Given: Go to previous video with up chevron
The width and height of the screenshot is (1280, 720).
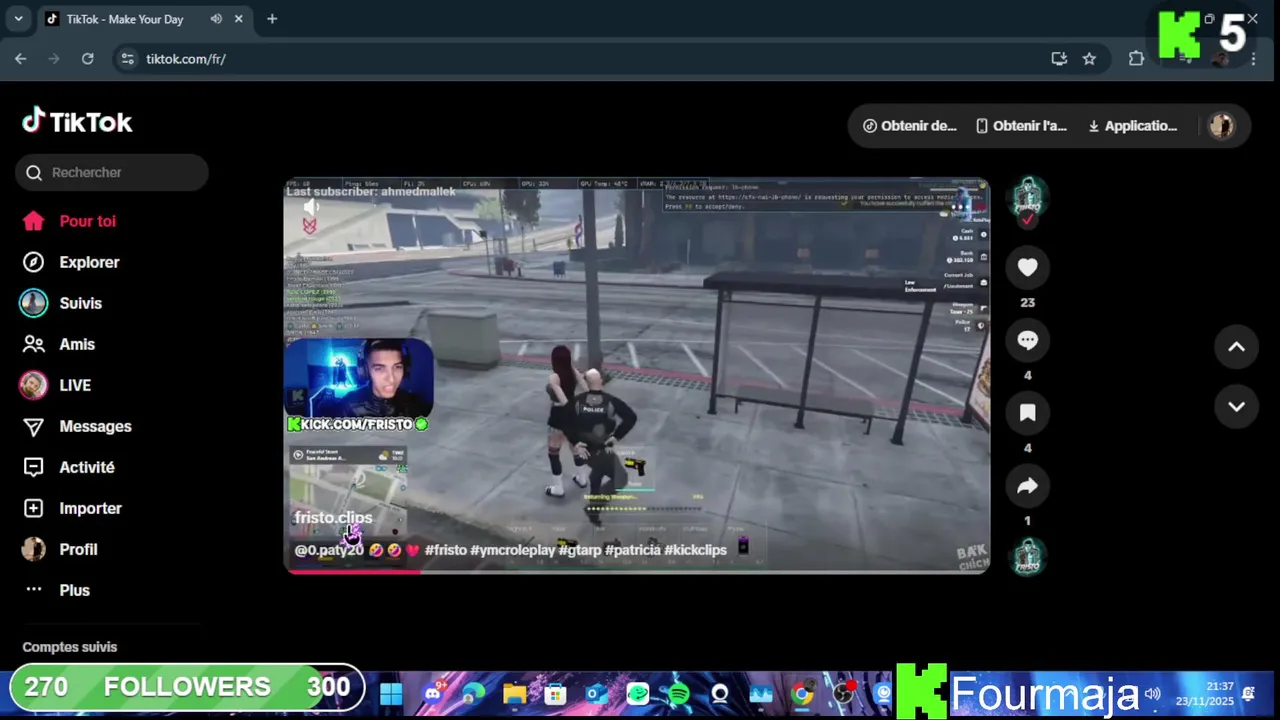Looking at the screenshot, I should [1236, 346].
